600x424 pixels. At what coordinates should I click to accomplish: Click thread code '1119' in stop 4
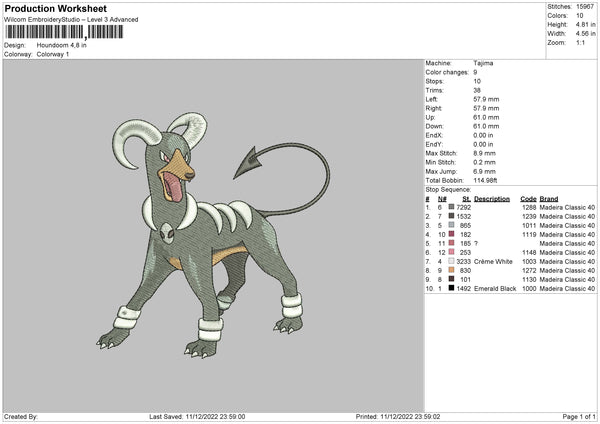pyautogui.click(x=529, y=235)
